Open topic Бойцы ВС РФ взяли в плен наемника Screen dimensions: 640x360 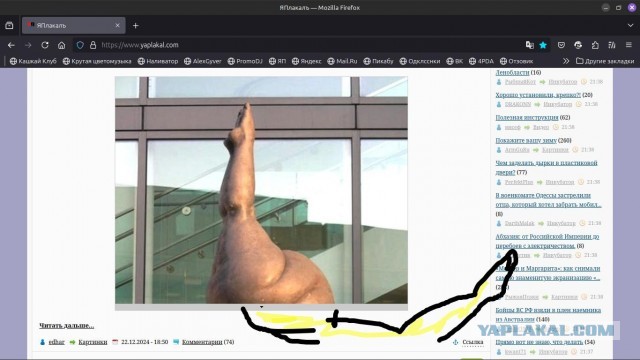(x=548, y=314)
